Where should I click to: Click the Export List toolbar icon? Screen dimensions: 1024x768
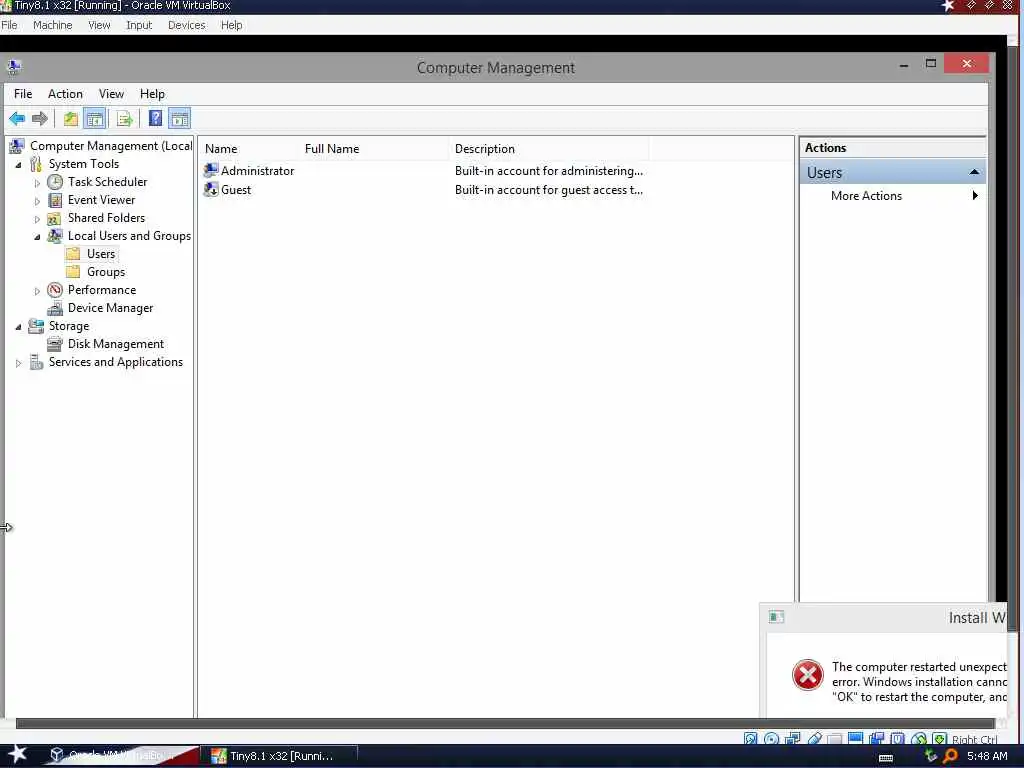[124, 119]
